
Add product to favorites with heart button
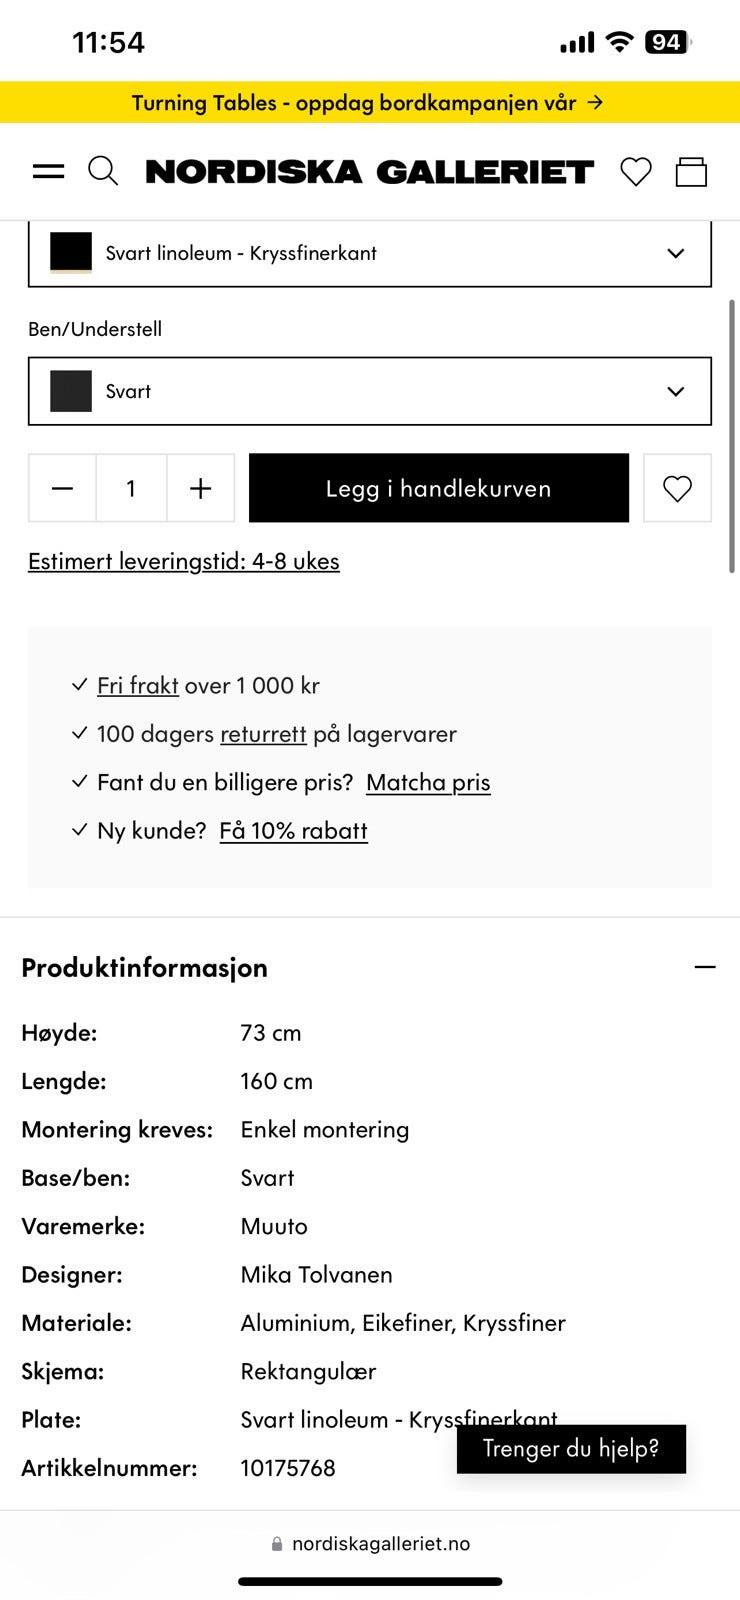(x=677, y=488)
